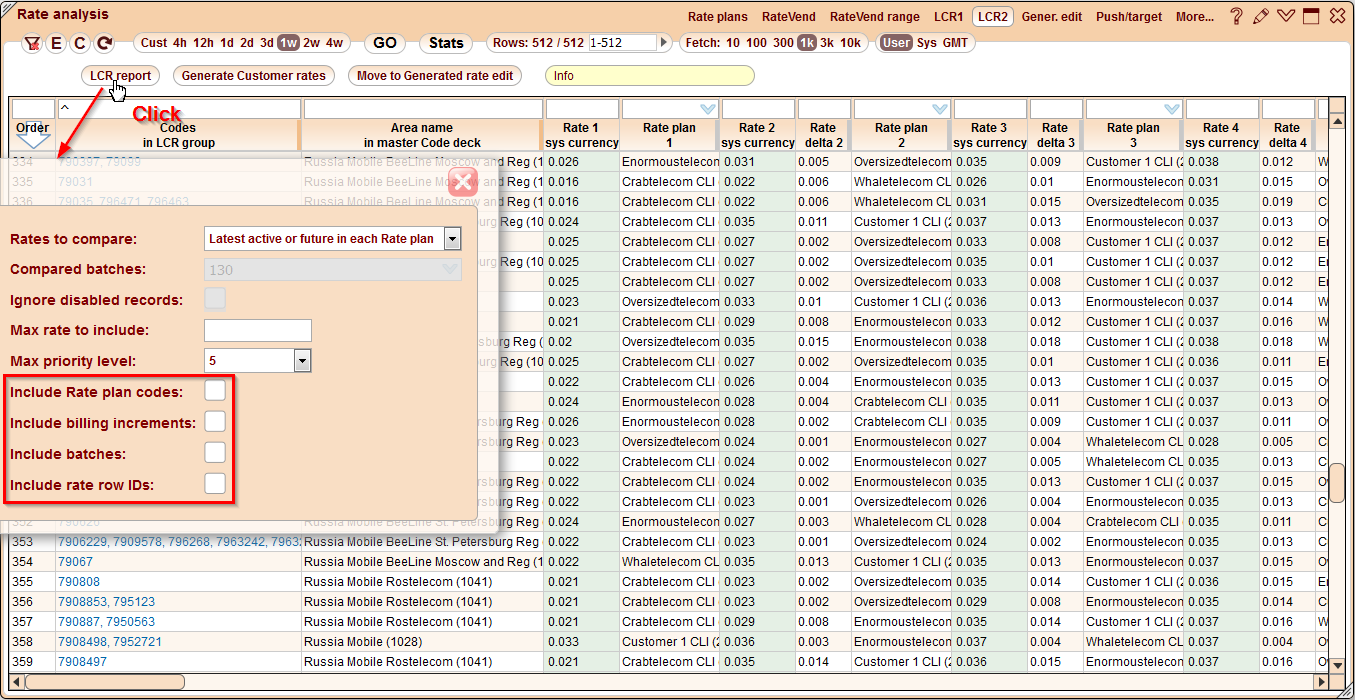Click inside the yellow Info field
Screen dimensions: 1355x700
point(648,75)
